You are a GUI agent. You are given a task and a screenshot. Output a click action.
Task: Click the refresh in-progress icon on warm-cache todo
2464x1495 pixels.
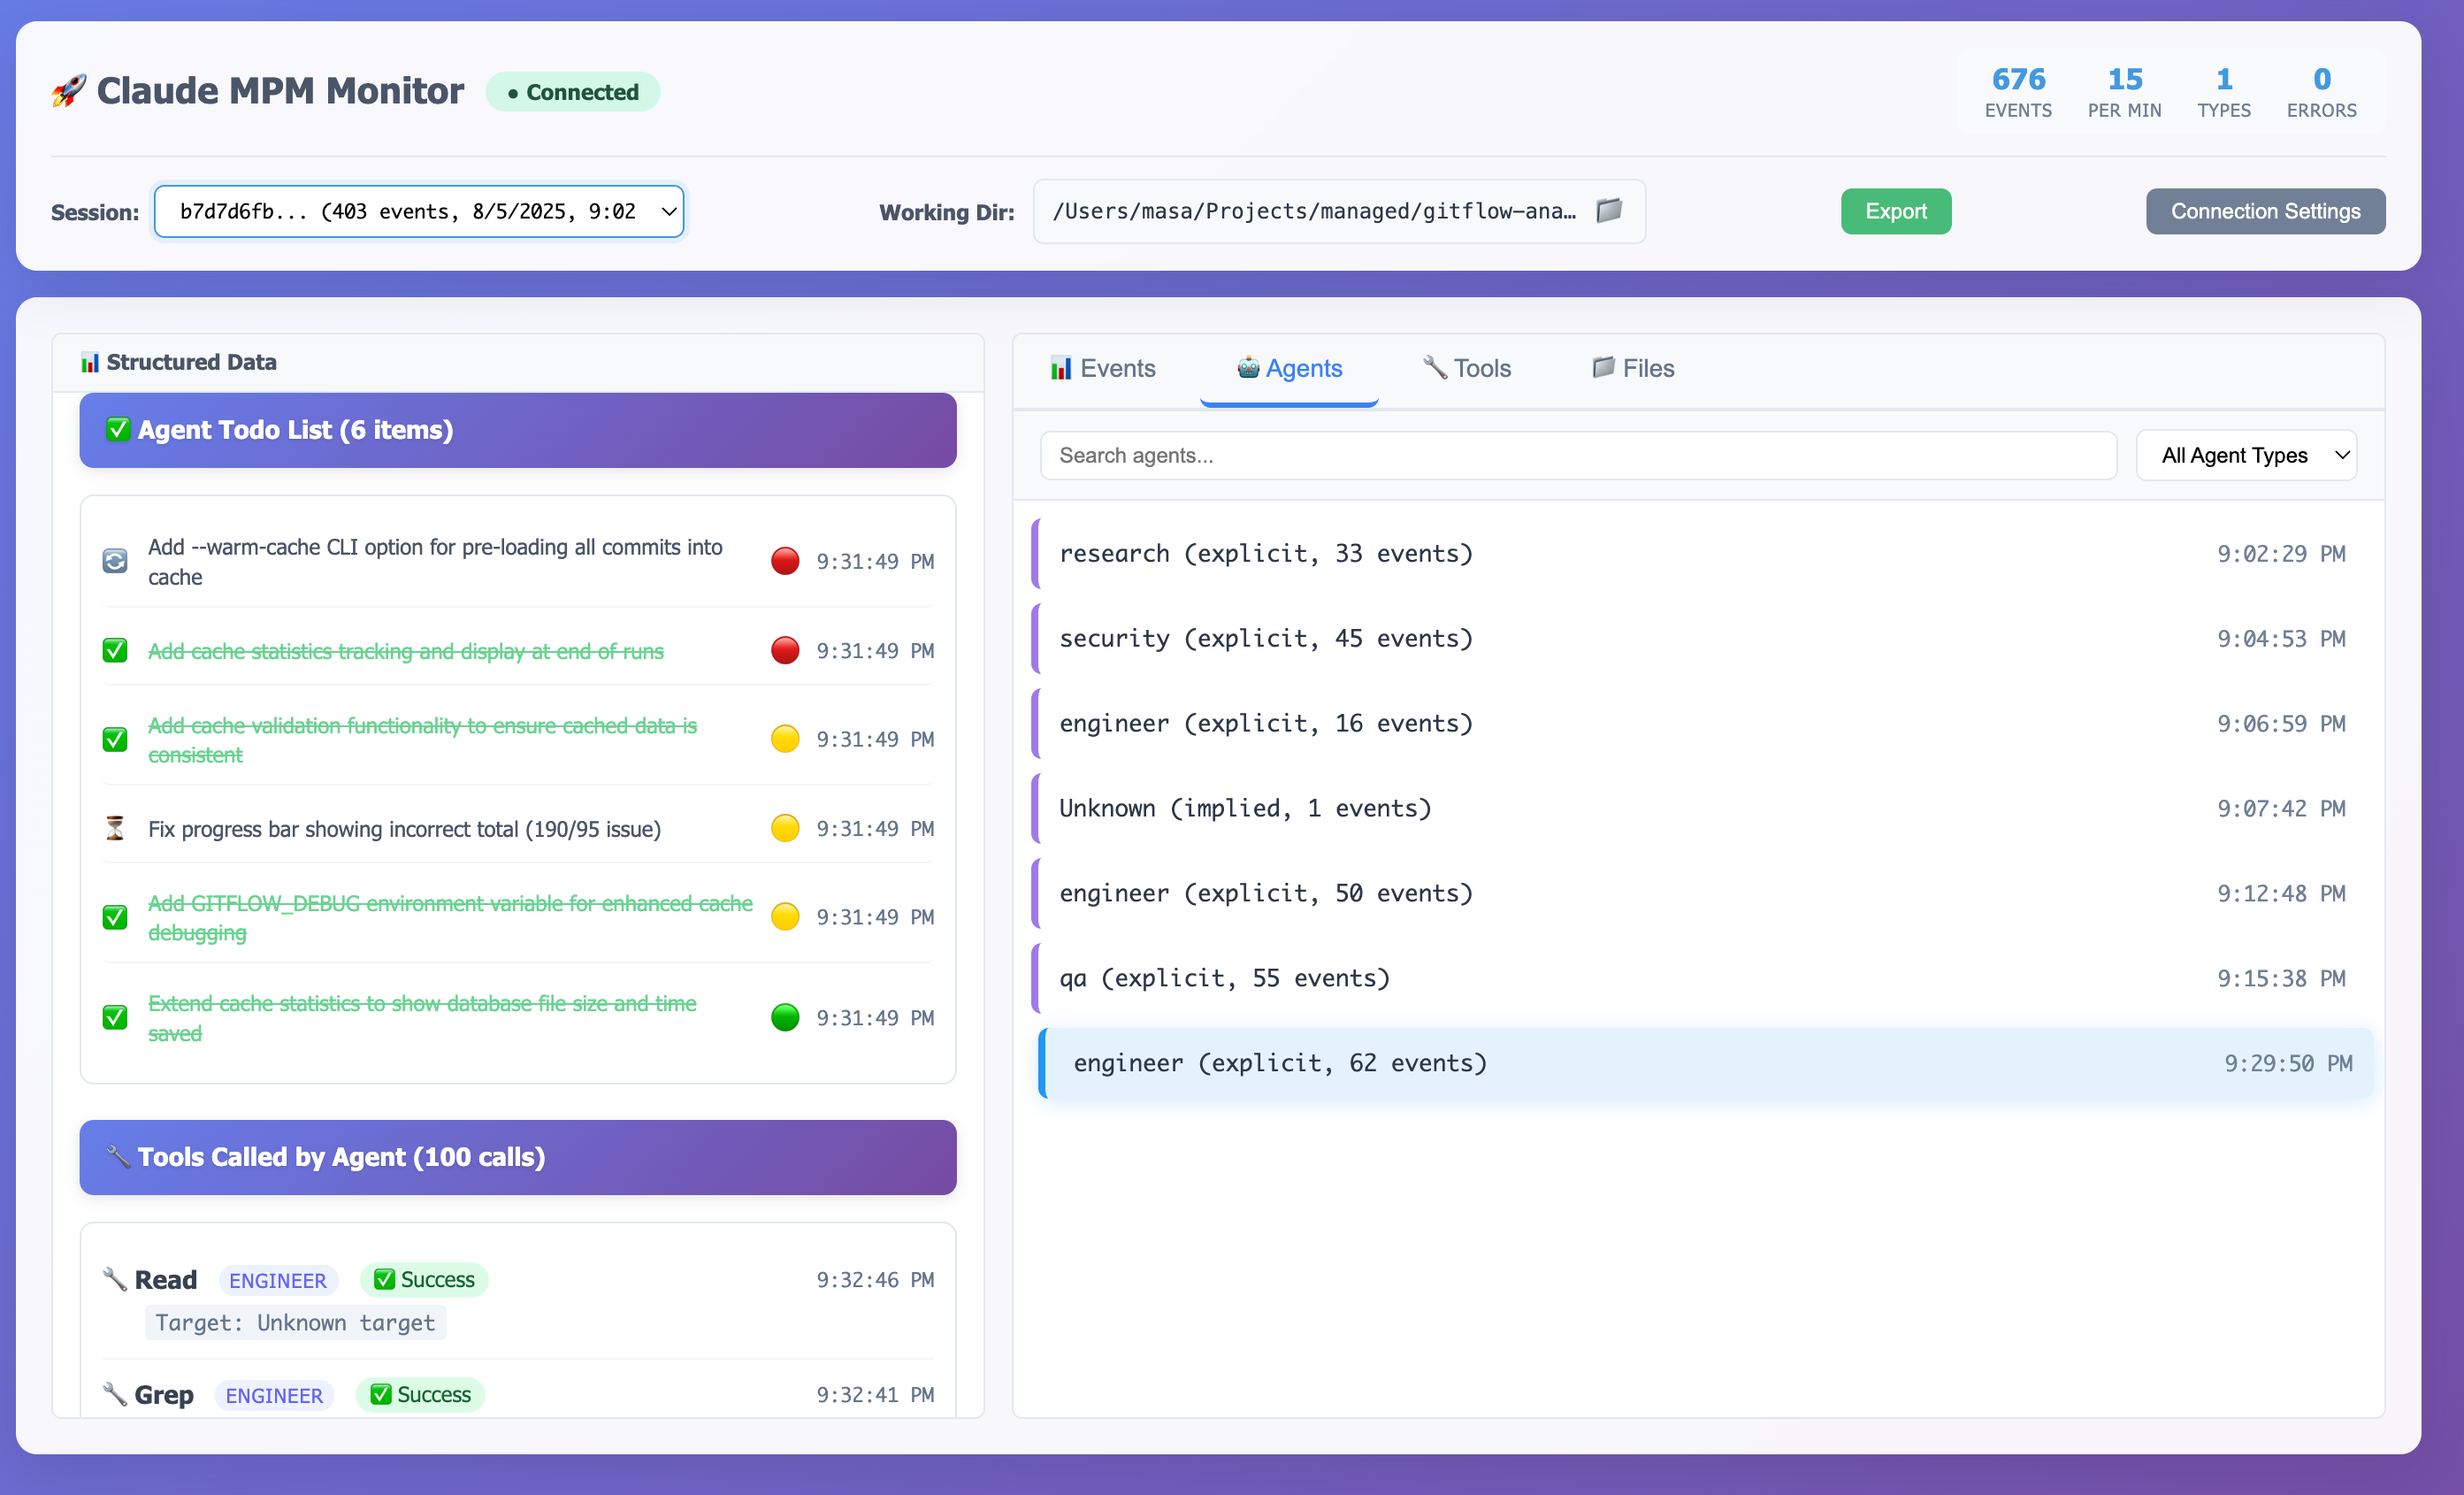pyautogui.click(x=115, y=561)
